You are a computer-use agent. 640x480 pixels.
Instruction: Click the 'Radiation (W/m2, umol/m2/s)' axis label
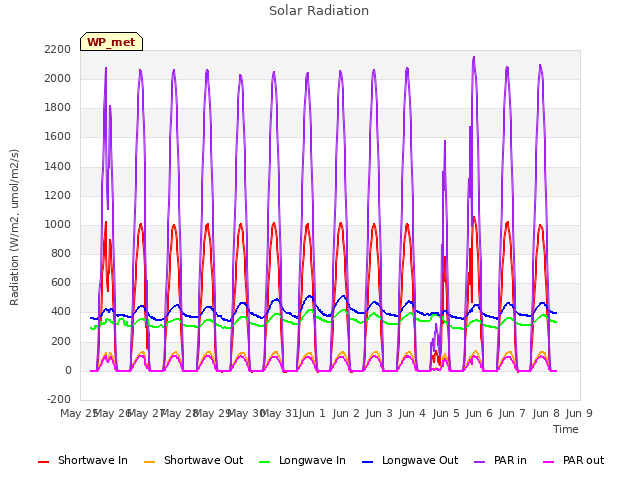[14, 227]
